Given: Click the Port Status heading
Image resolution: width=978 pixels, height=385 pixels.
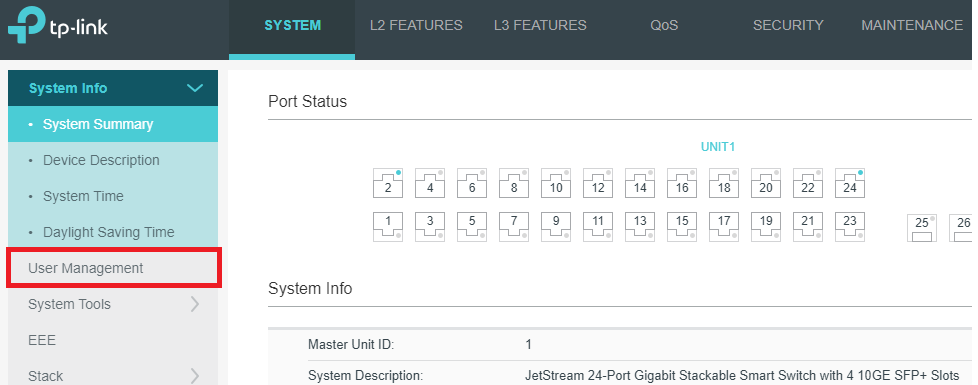Looking at the screenshot, I should (x=307, y=102).
